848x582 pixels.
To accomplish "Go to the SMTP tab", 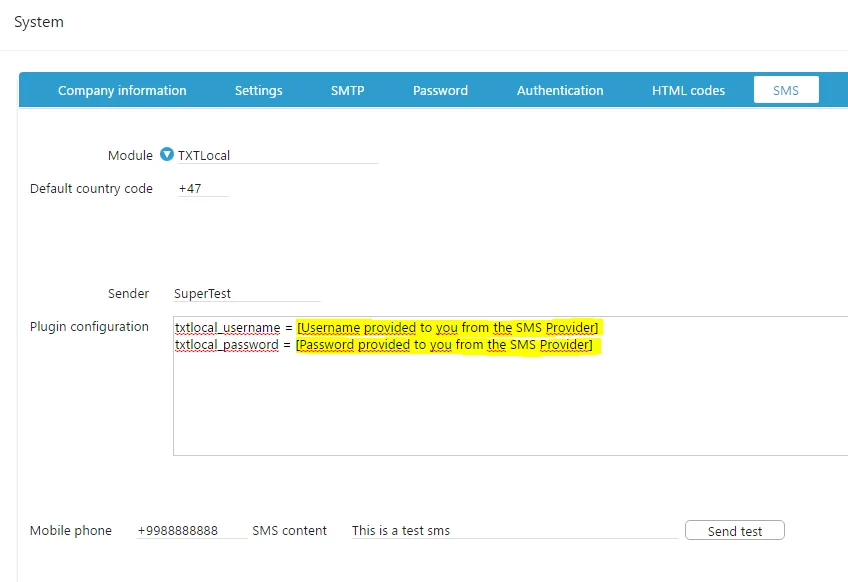I will (348, 90).
